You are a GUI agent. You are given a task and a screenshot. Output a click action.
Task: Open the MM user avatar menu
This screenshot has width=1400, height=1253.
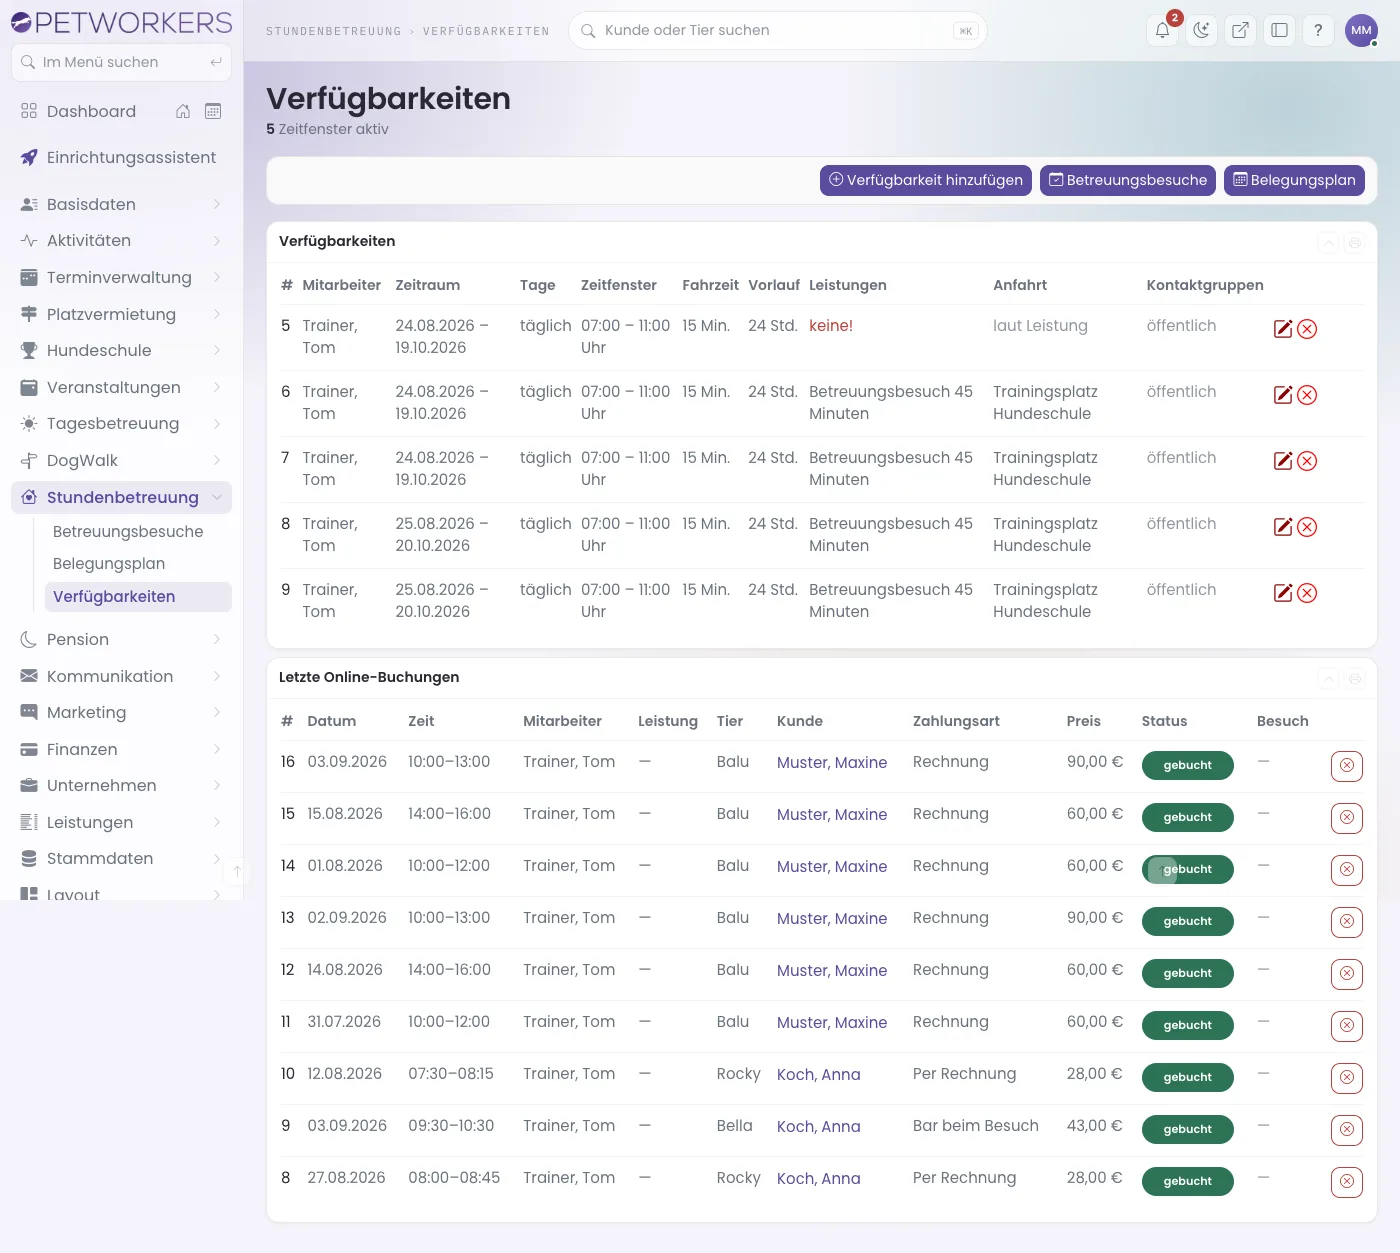1361,30
